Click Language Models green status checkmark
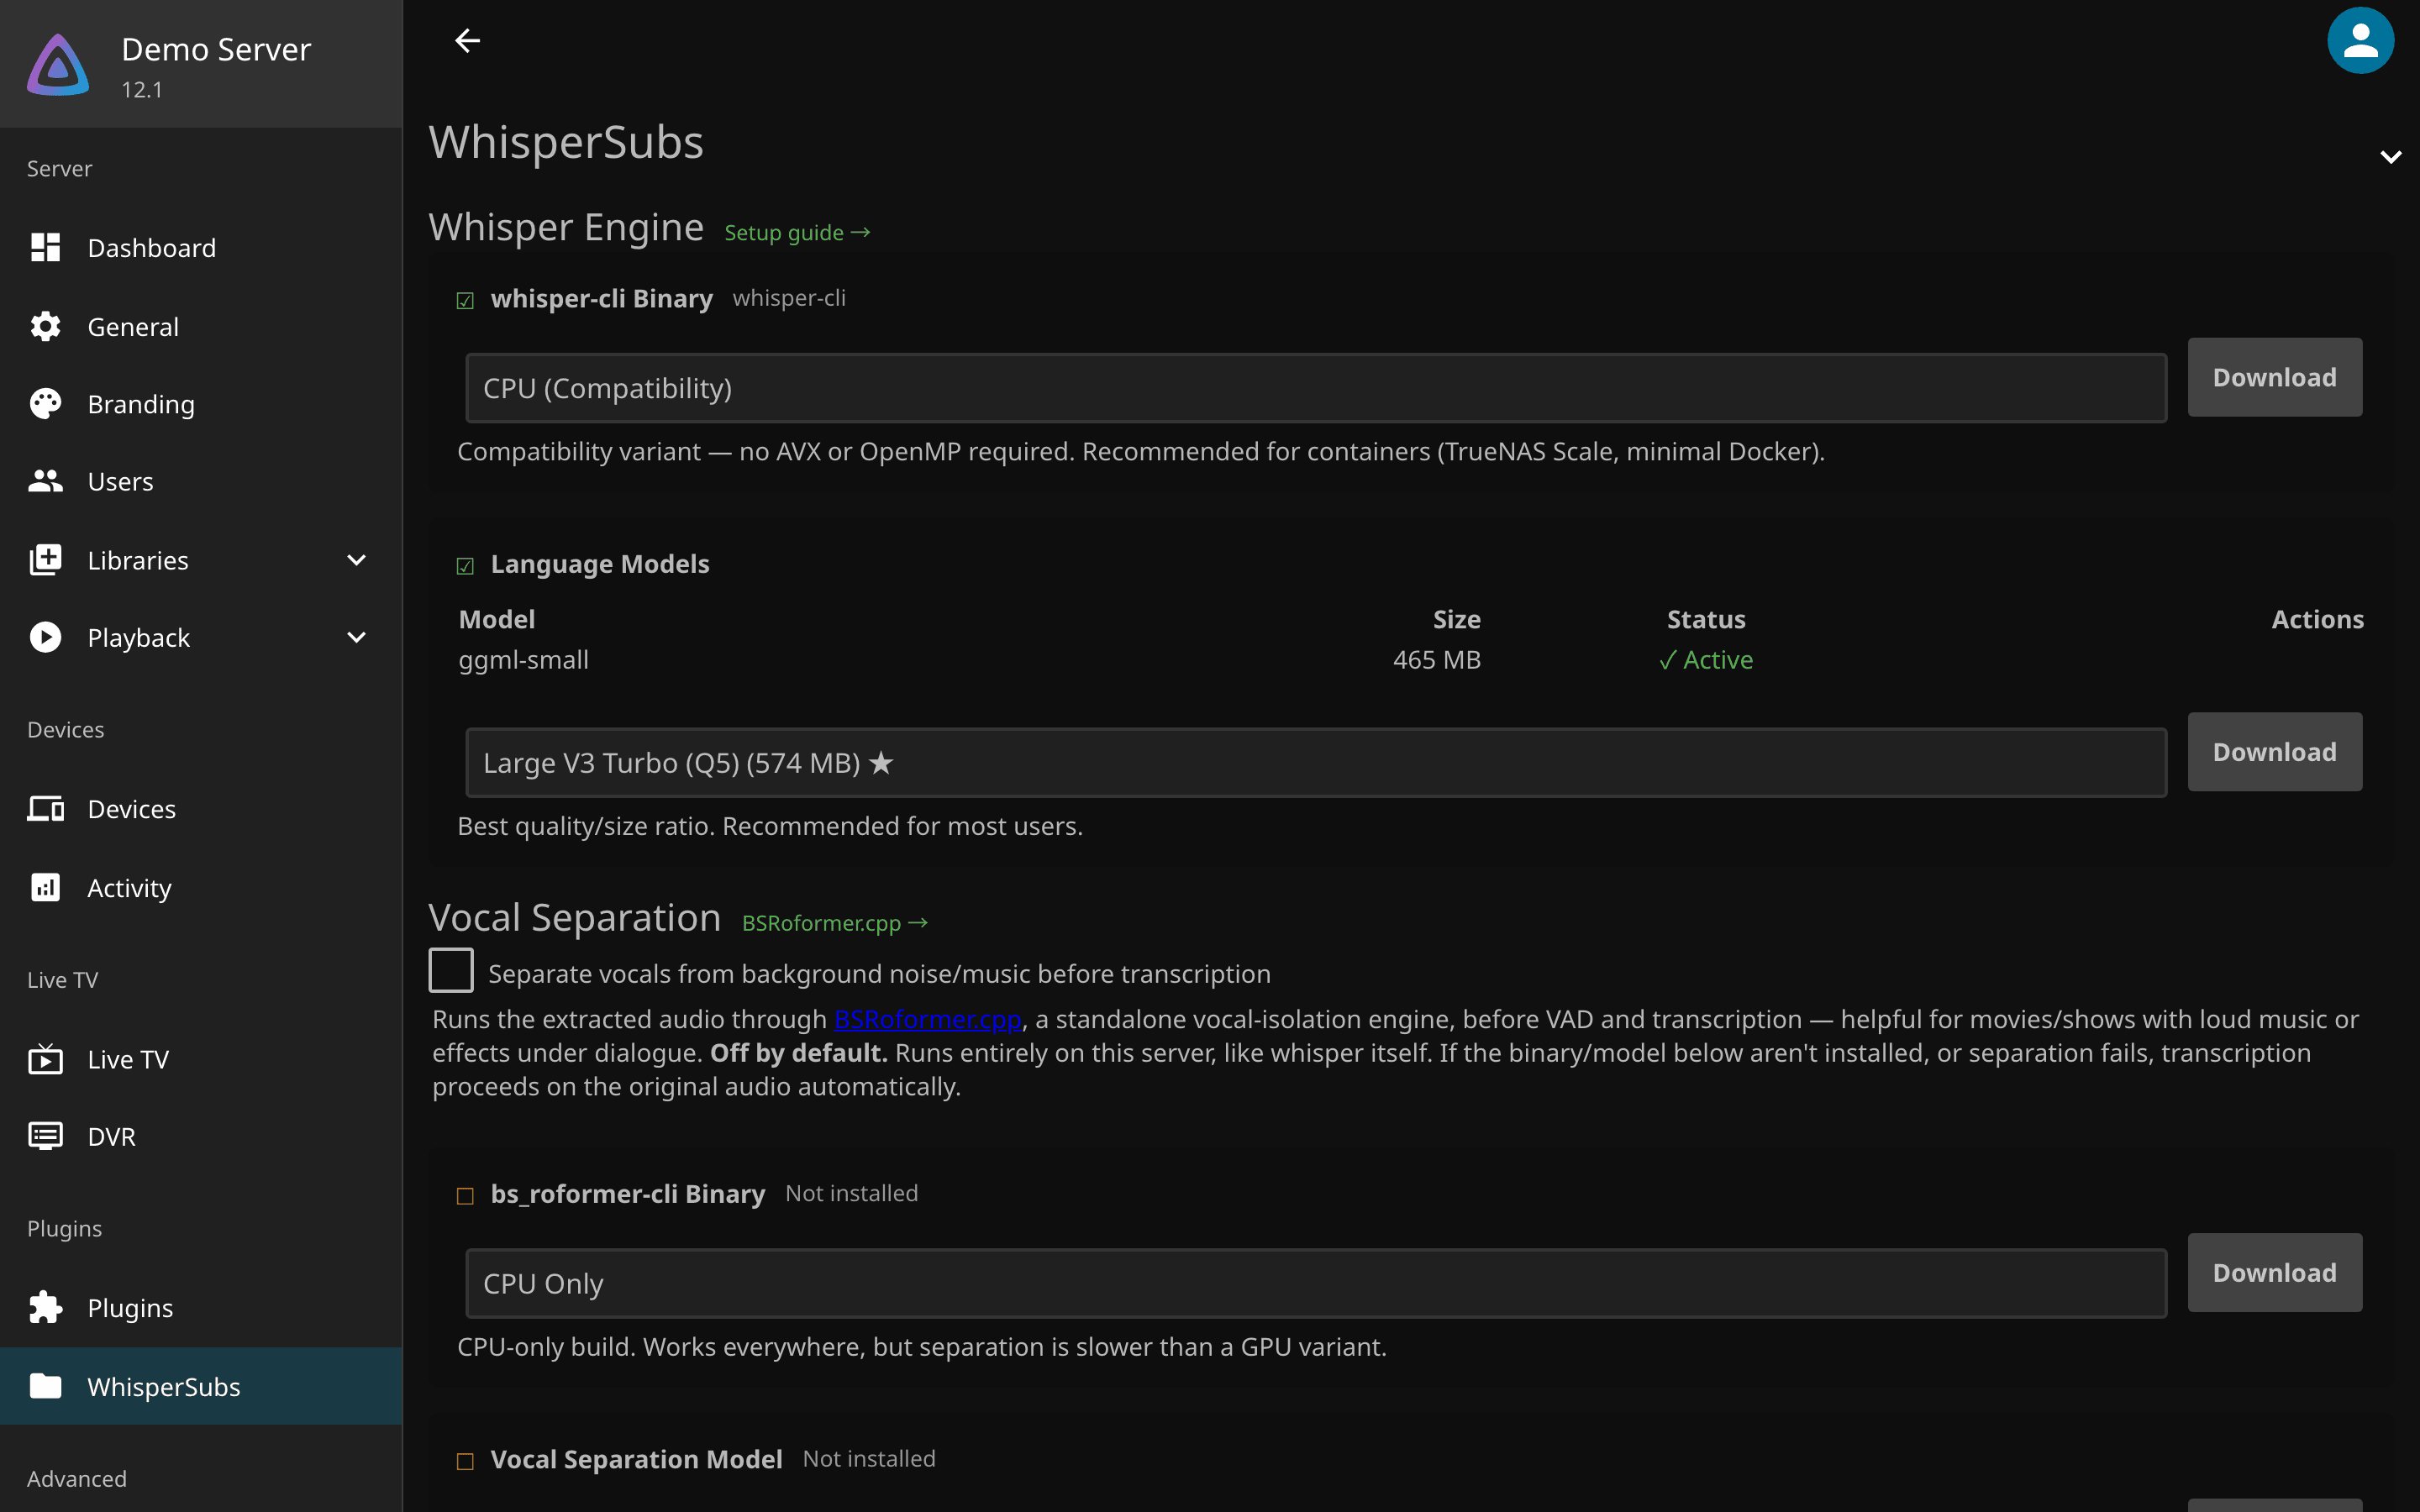Viewport: 2420px width, 1512px height. pyautogui.click(x=465, y=566)
